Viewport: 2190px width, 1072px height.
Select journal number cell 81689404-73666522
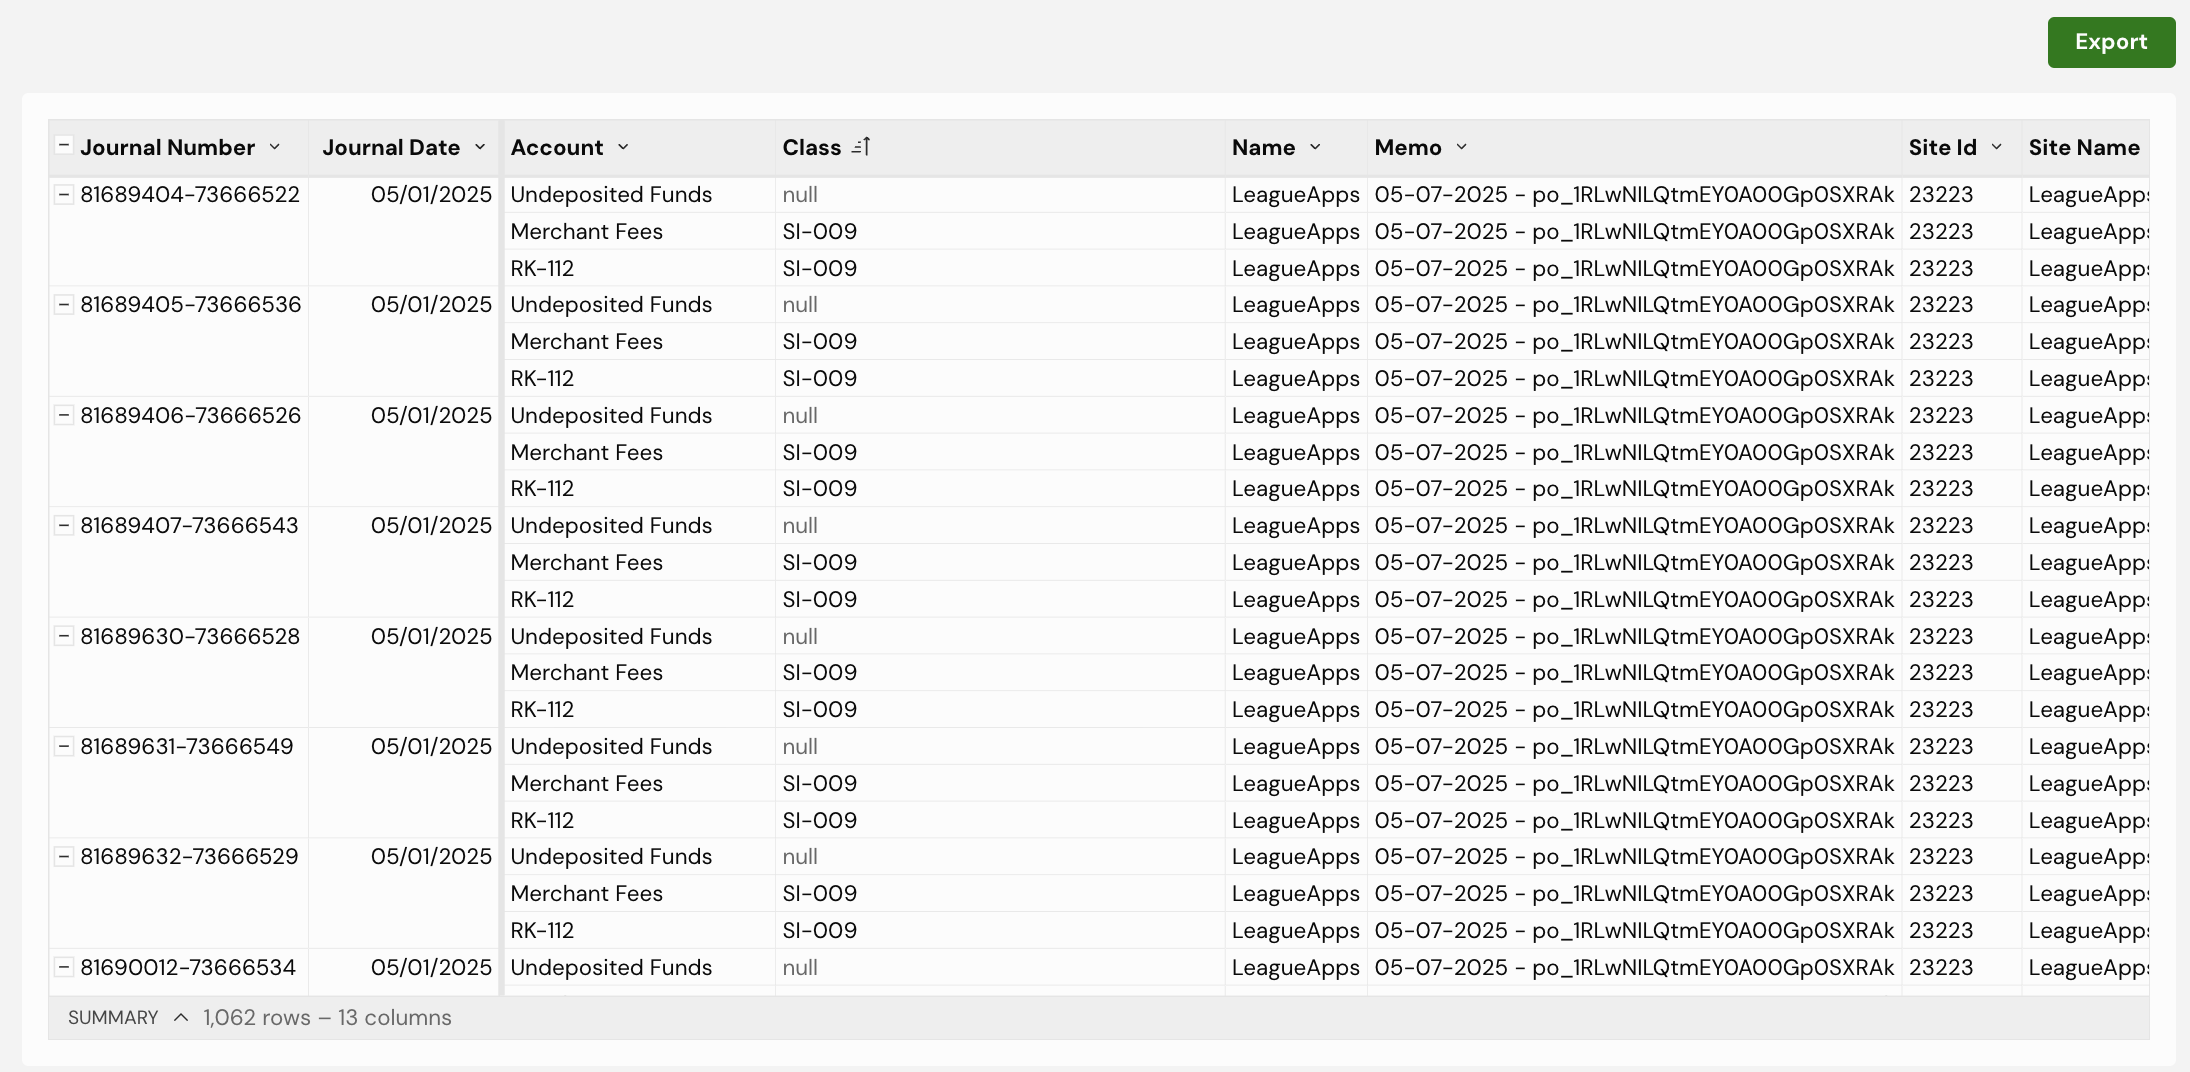pos(190,194)
